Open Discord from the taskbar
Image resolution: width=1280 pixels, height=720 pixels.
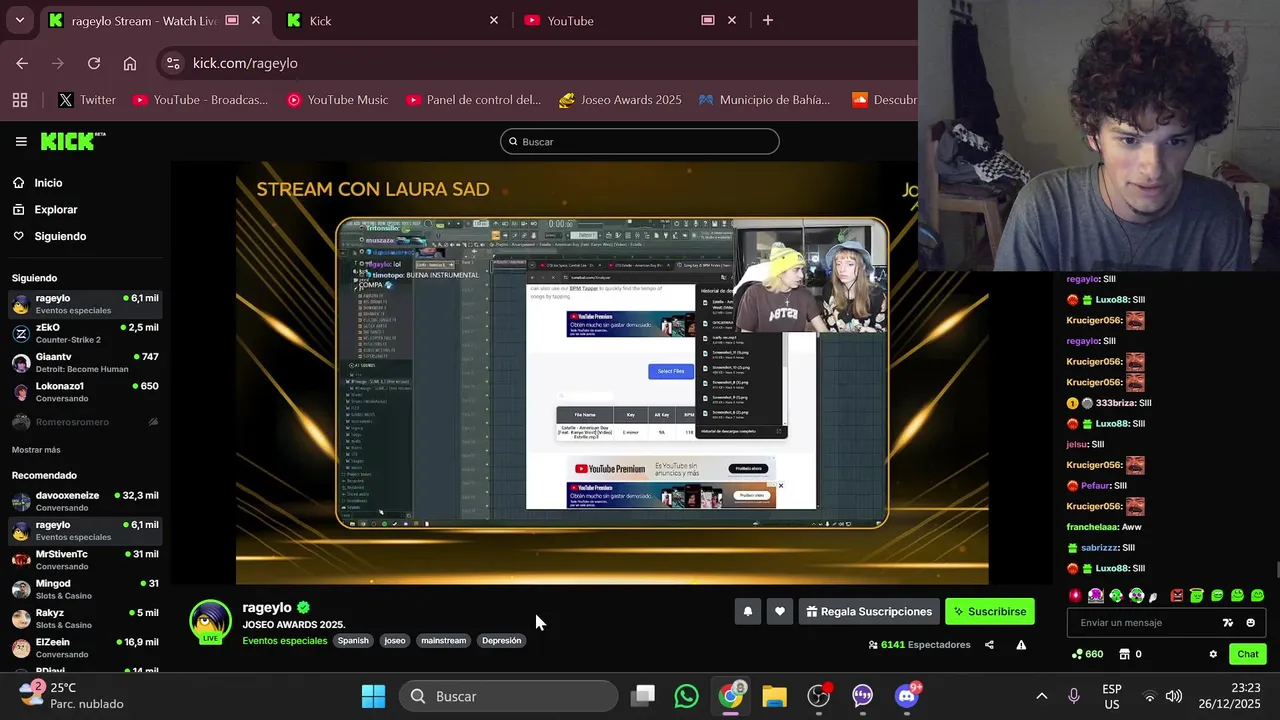(908, 696)
